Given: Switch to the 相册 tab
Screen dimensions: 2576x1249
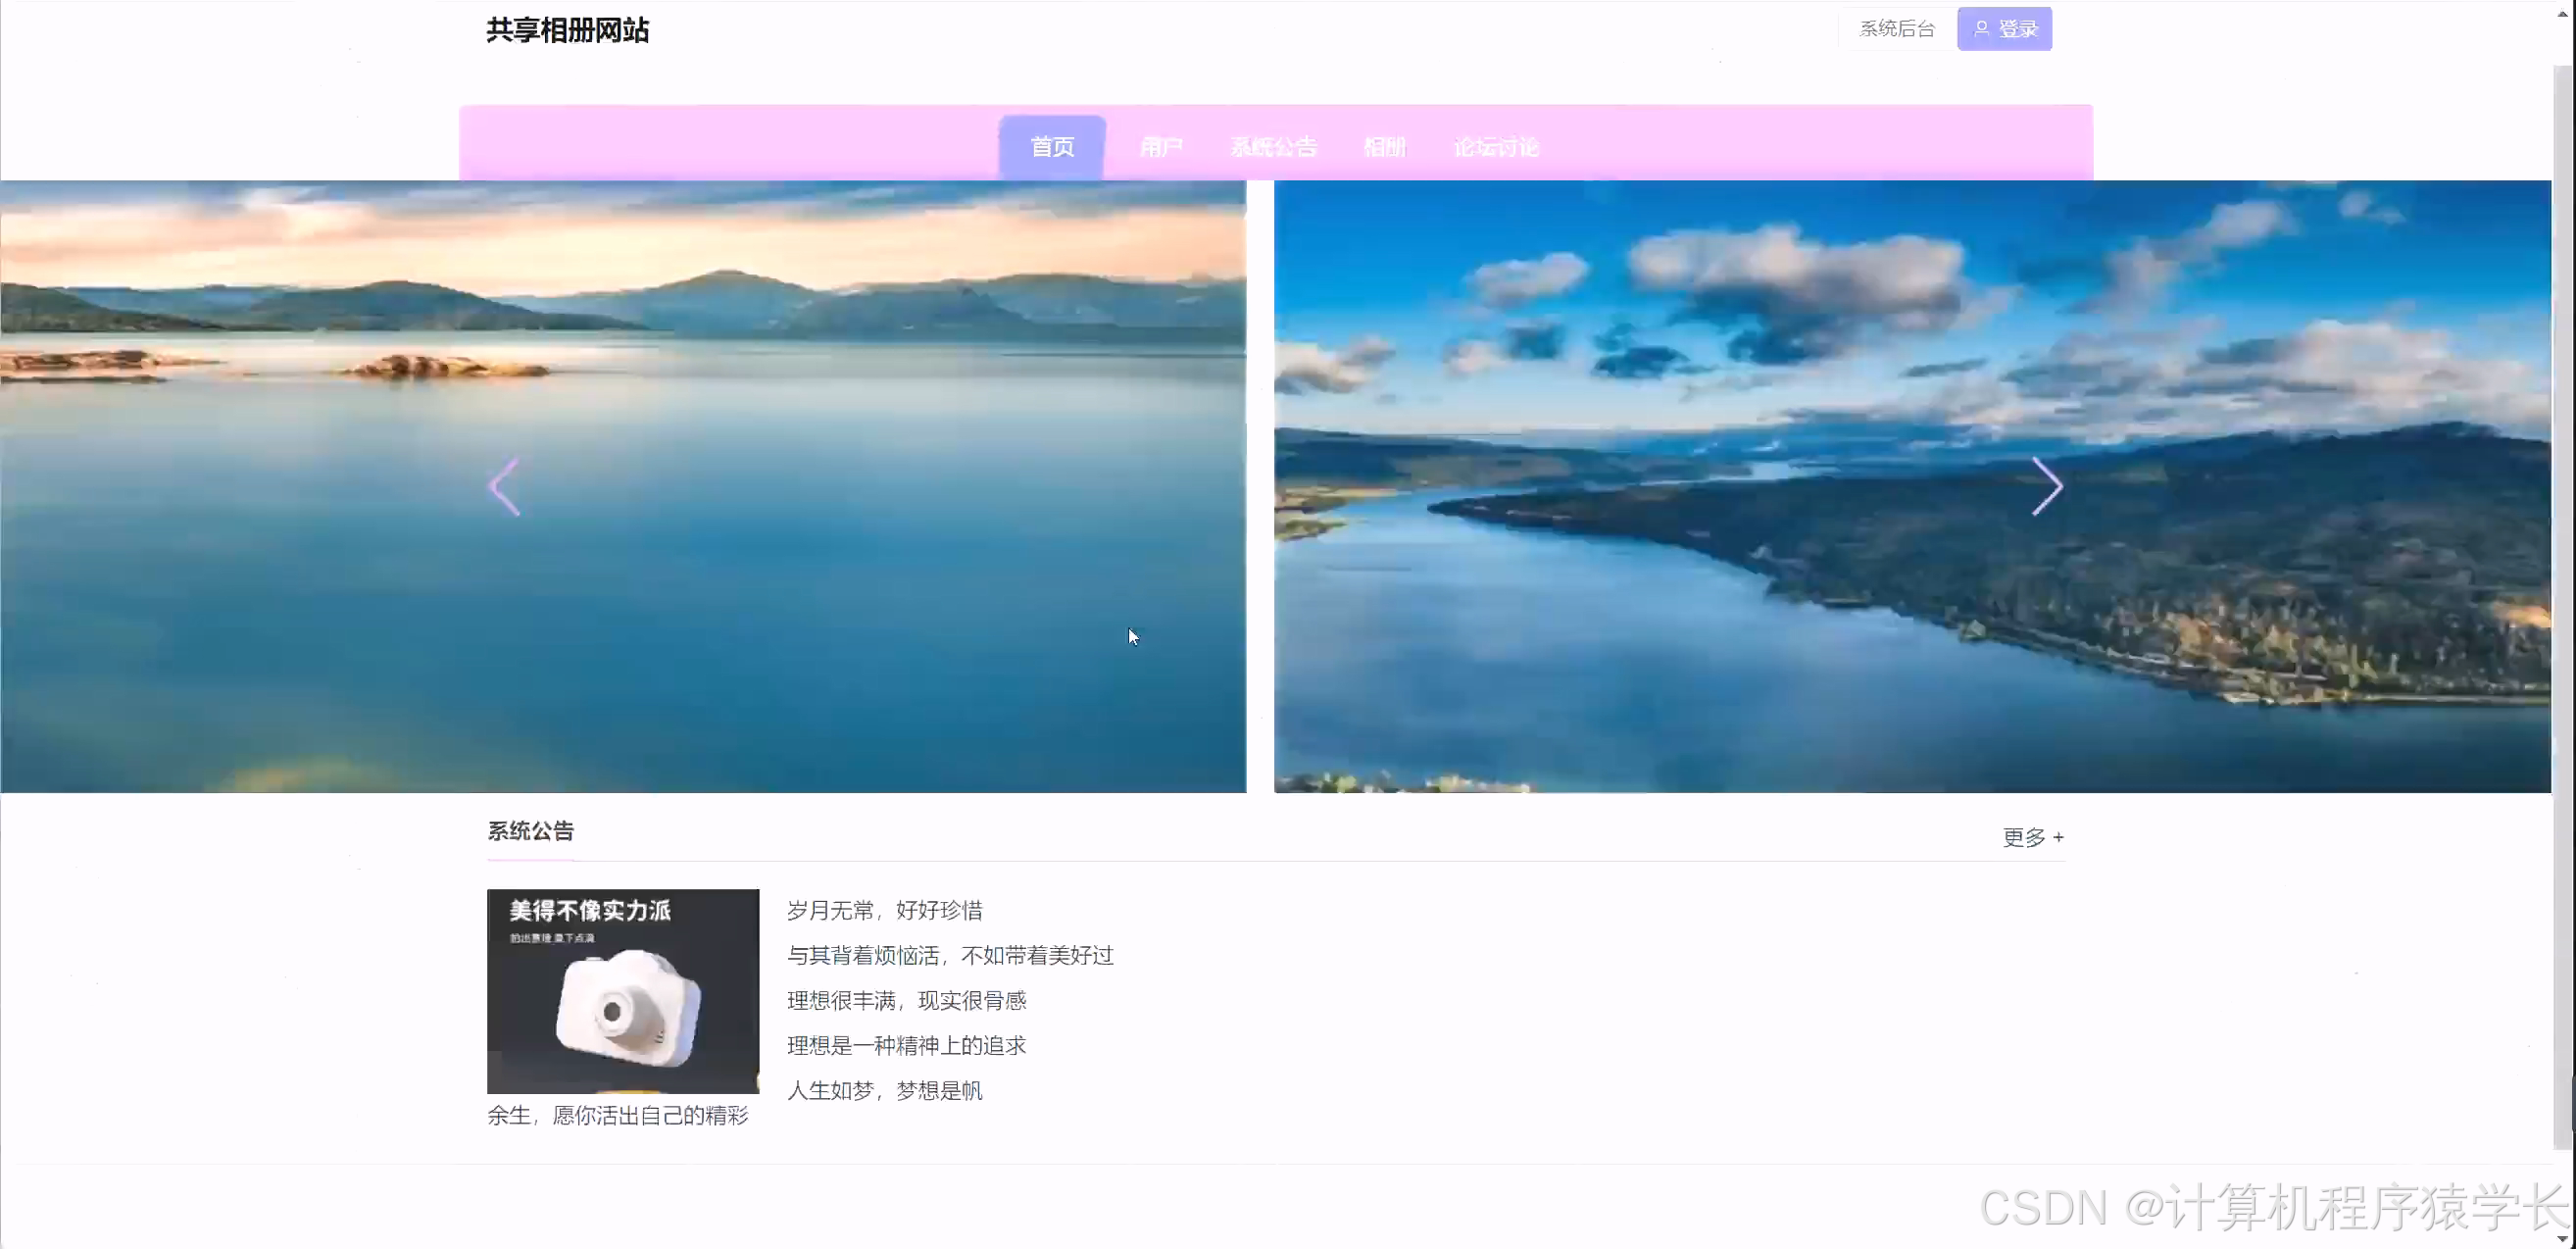Looking at the screenshot, I should point(1384,146).
